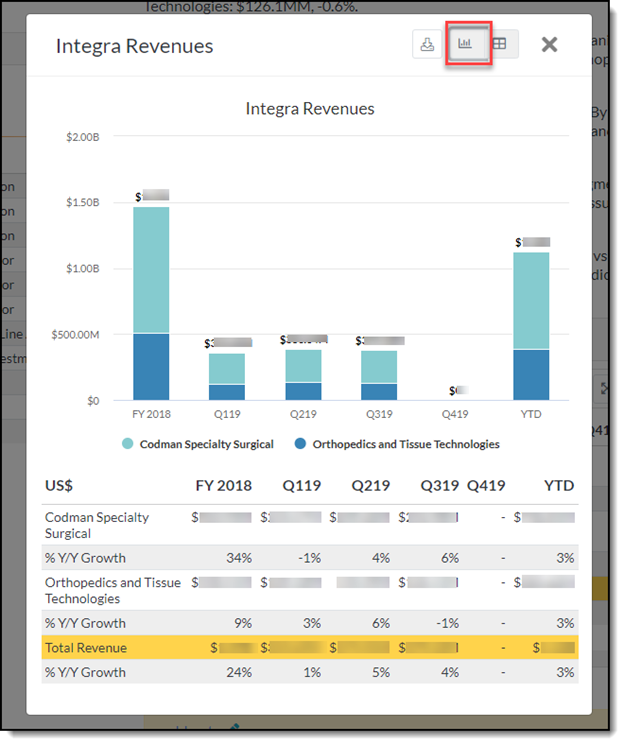
Task: Click the Integra Revenues chart title
Action: [x=310, y=109]
